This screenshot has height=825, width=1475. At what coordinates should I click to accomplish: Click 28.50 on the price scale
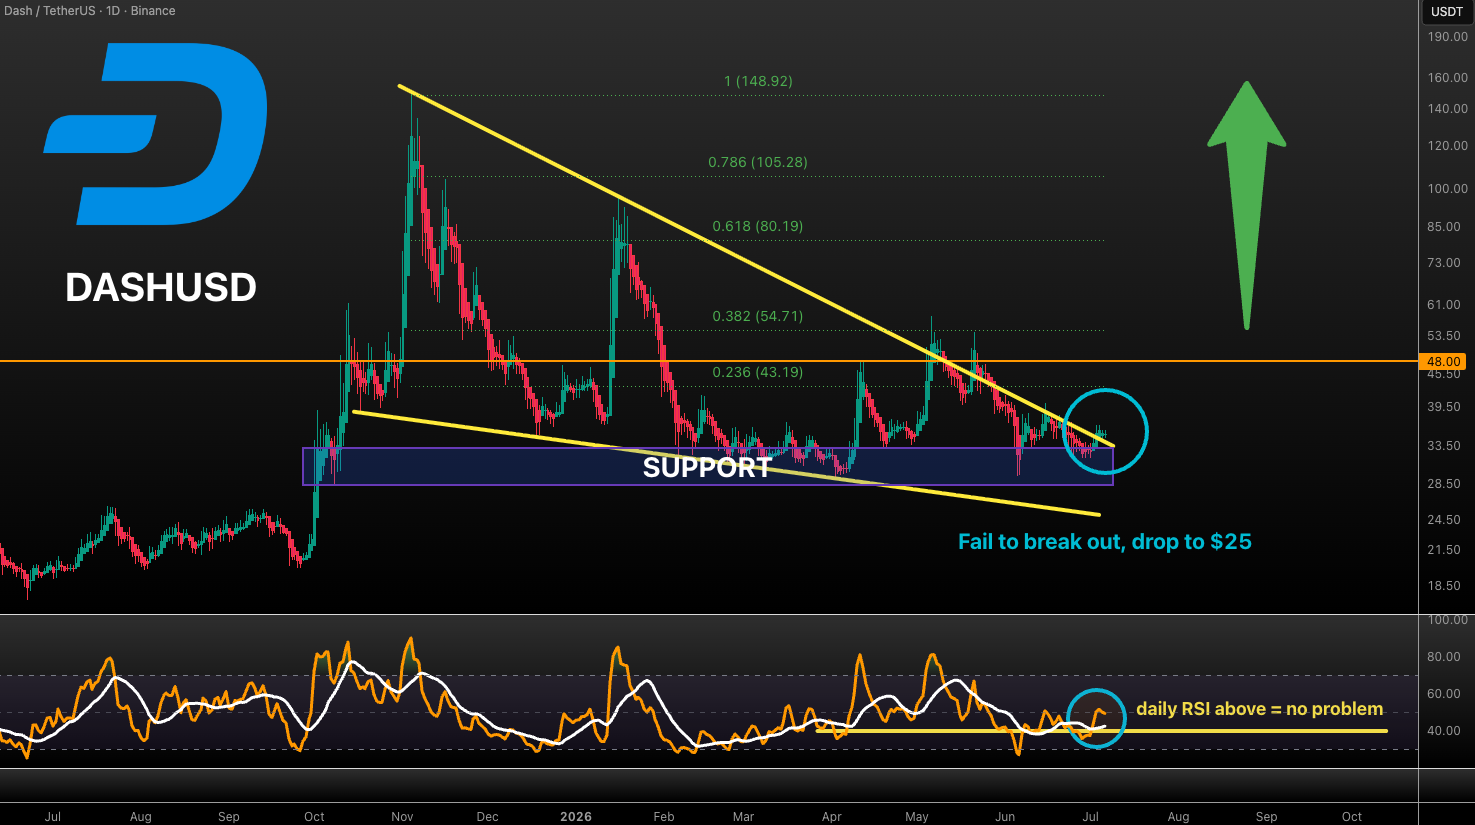1444,484
